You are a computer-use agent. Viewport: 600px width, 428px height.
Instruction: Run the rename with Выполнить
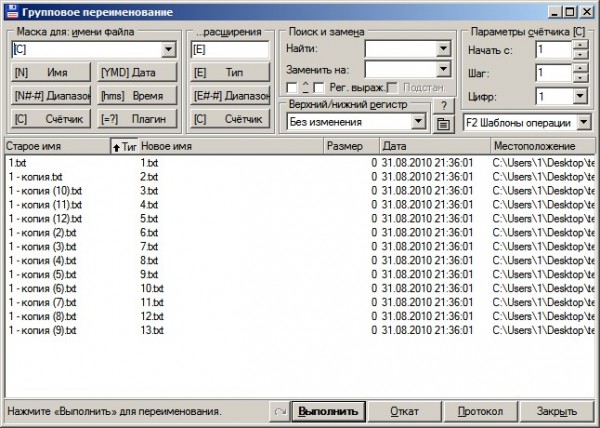[328, 412]
